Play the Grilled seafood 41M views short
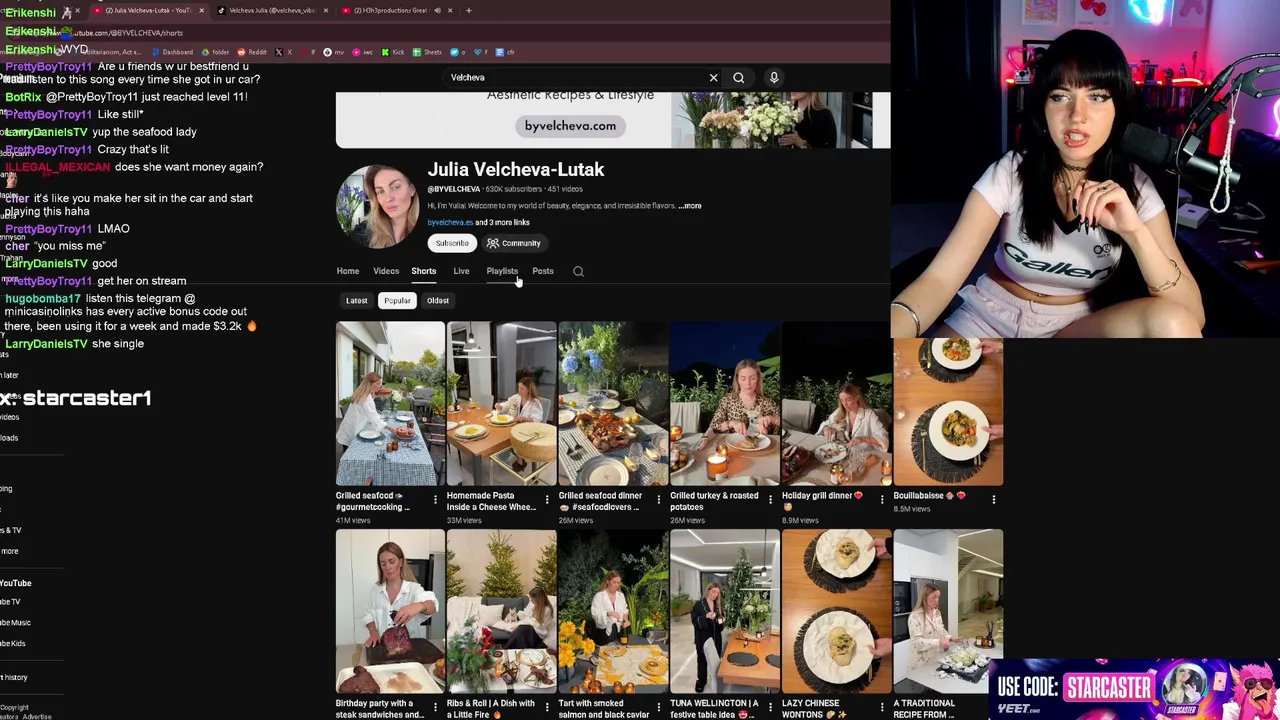 (390, 403)
